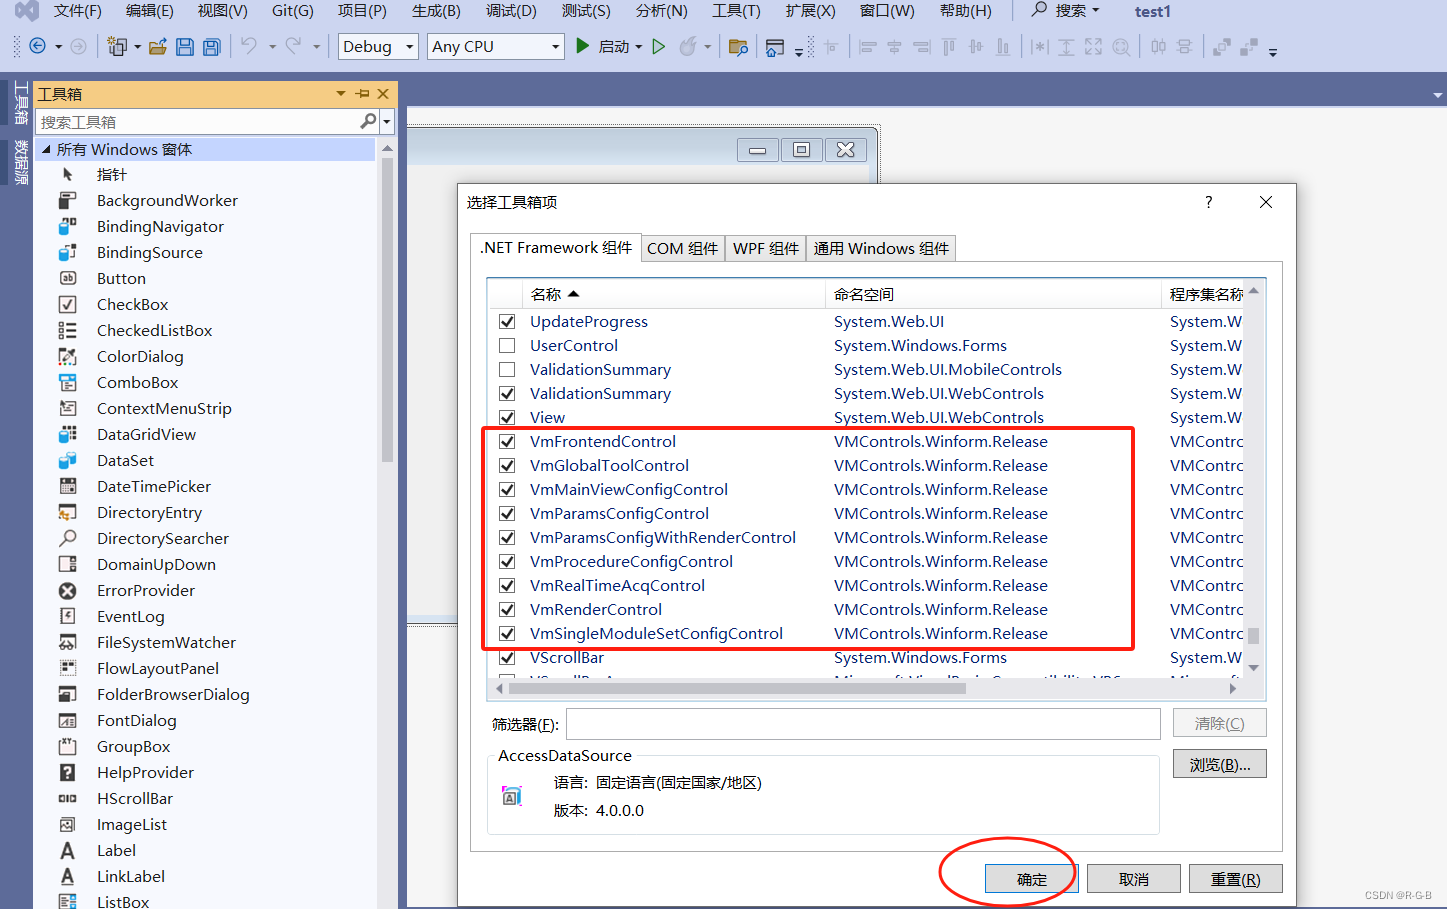The width and height of the screenshot is (1447, 909).
Task: Select the FolderBrowserDialog icon in toolbox
Action: [x=68, y=694]
